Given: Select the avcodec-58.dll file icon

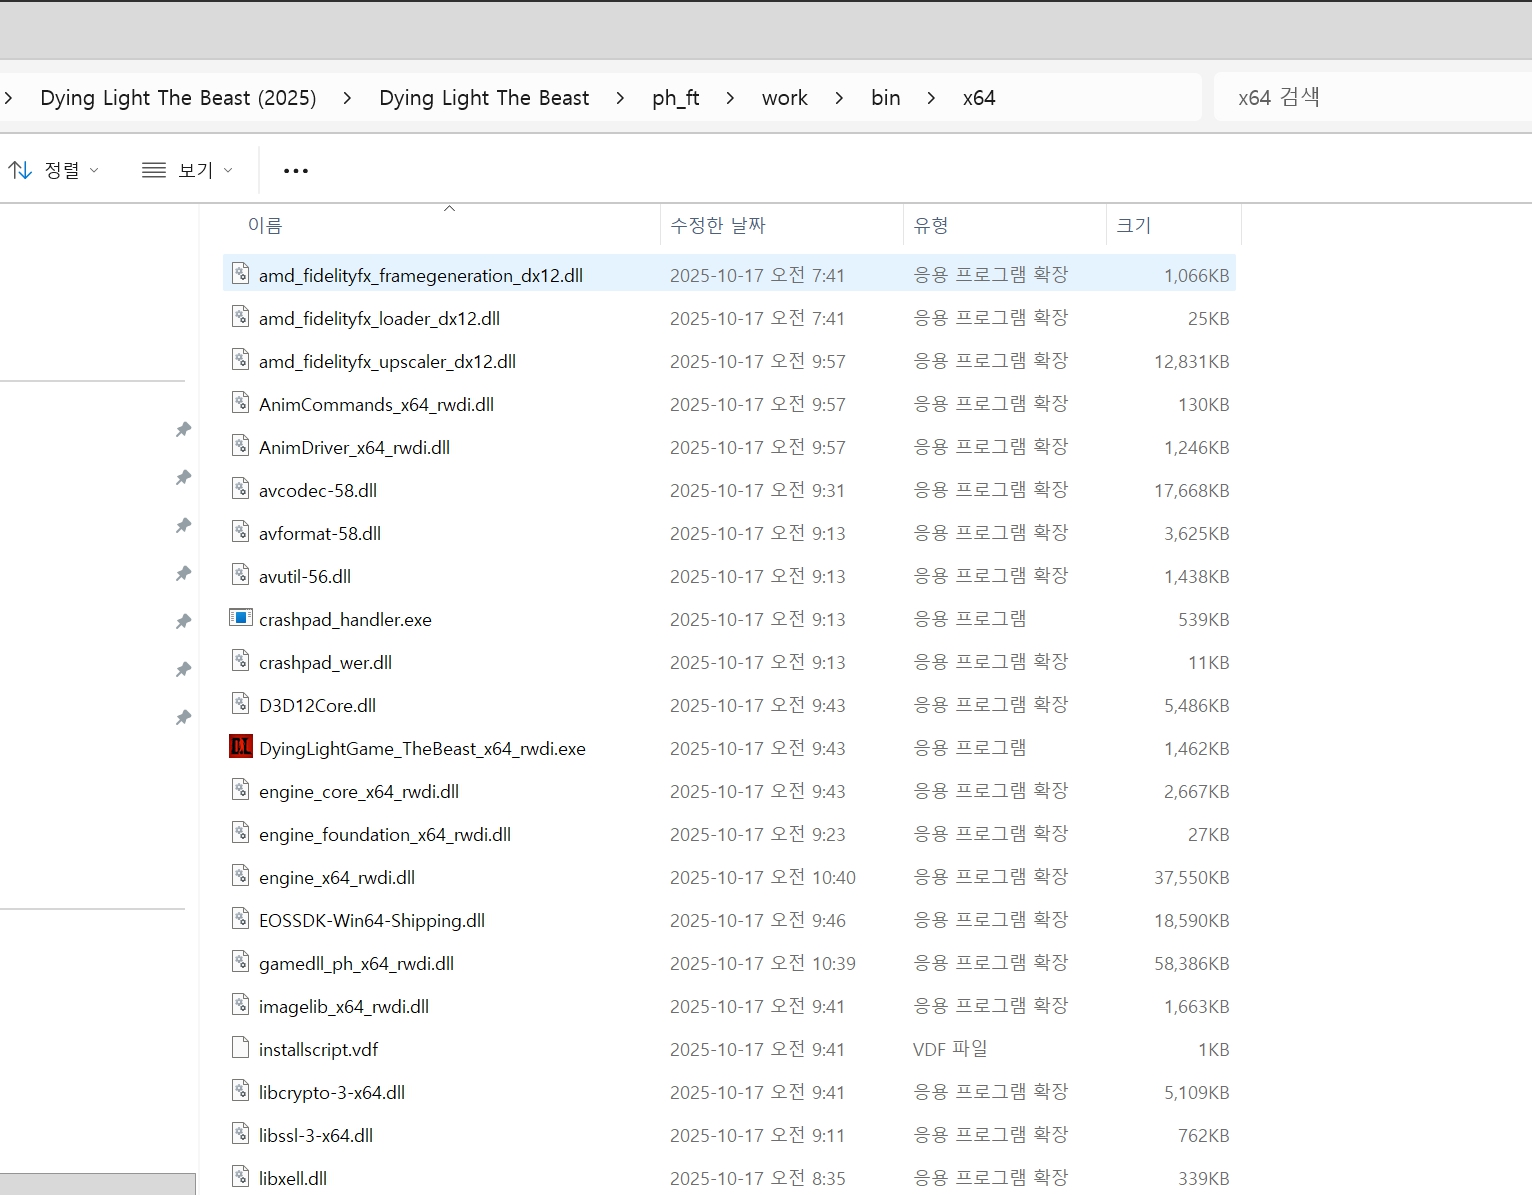Looking at the screenshot, I should click(240, 489).
